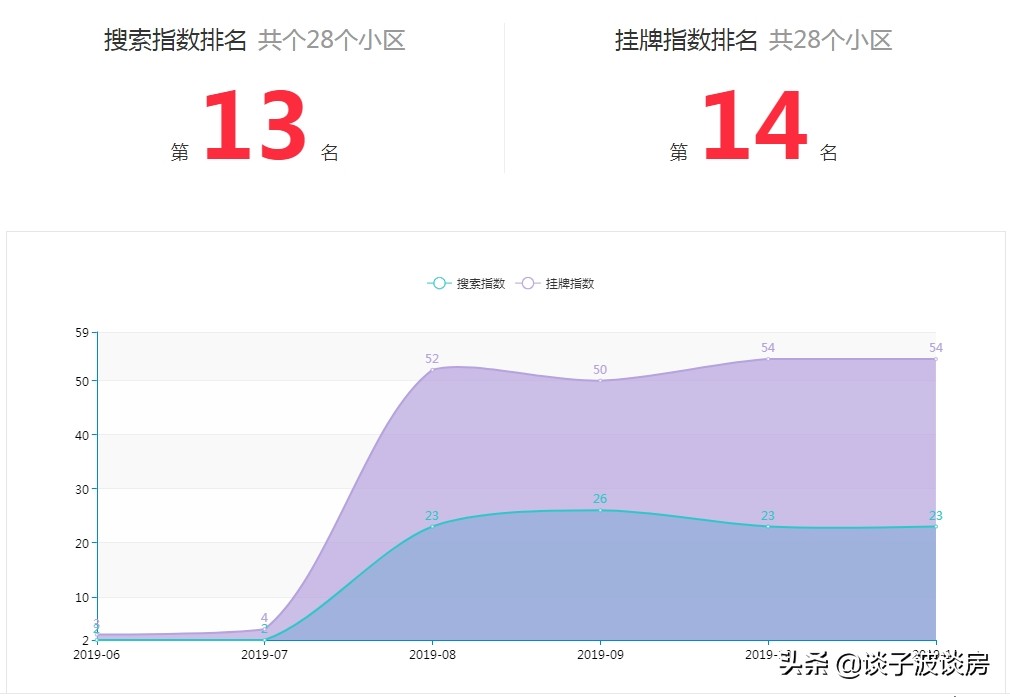Toggle the 挂牌指数 legend marker circle
This screenshot has height=697, width=1010.
527,283
